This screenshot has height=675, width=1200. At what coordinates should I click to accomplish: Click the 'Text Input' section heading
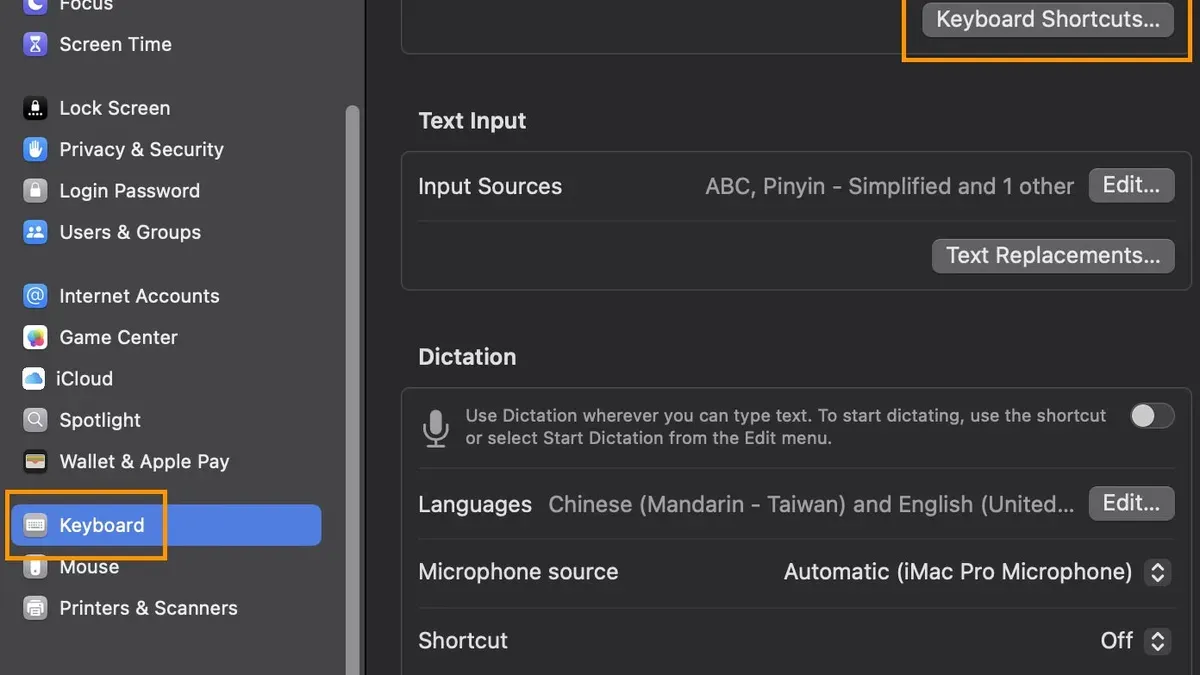pos(472,121)
